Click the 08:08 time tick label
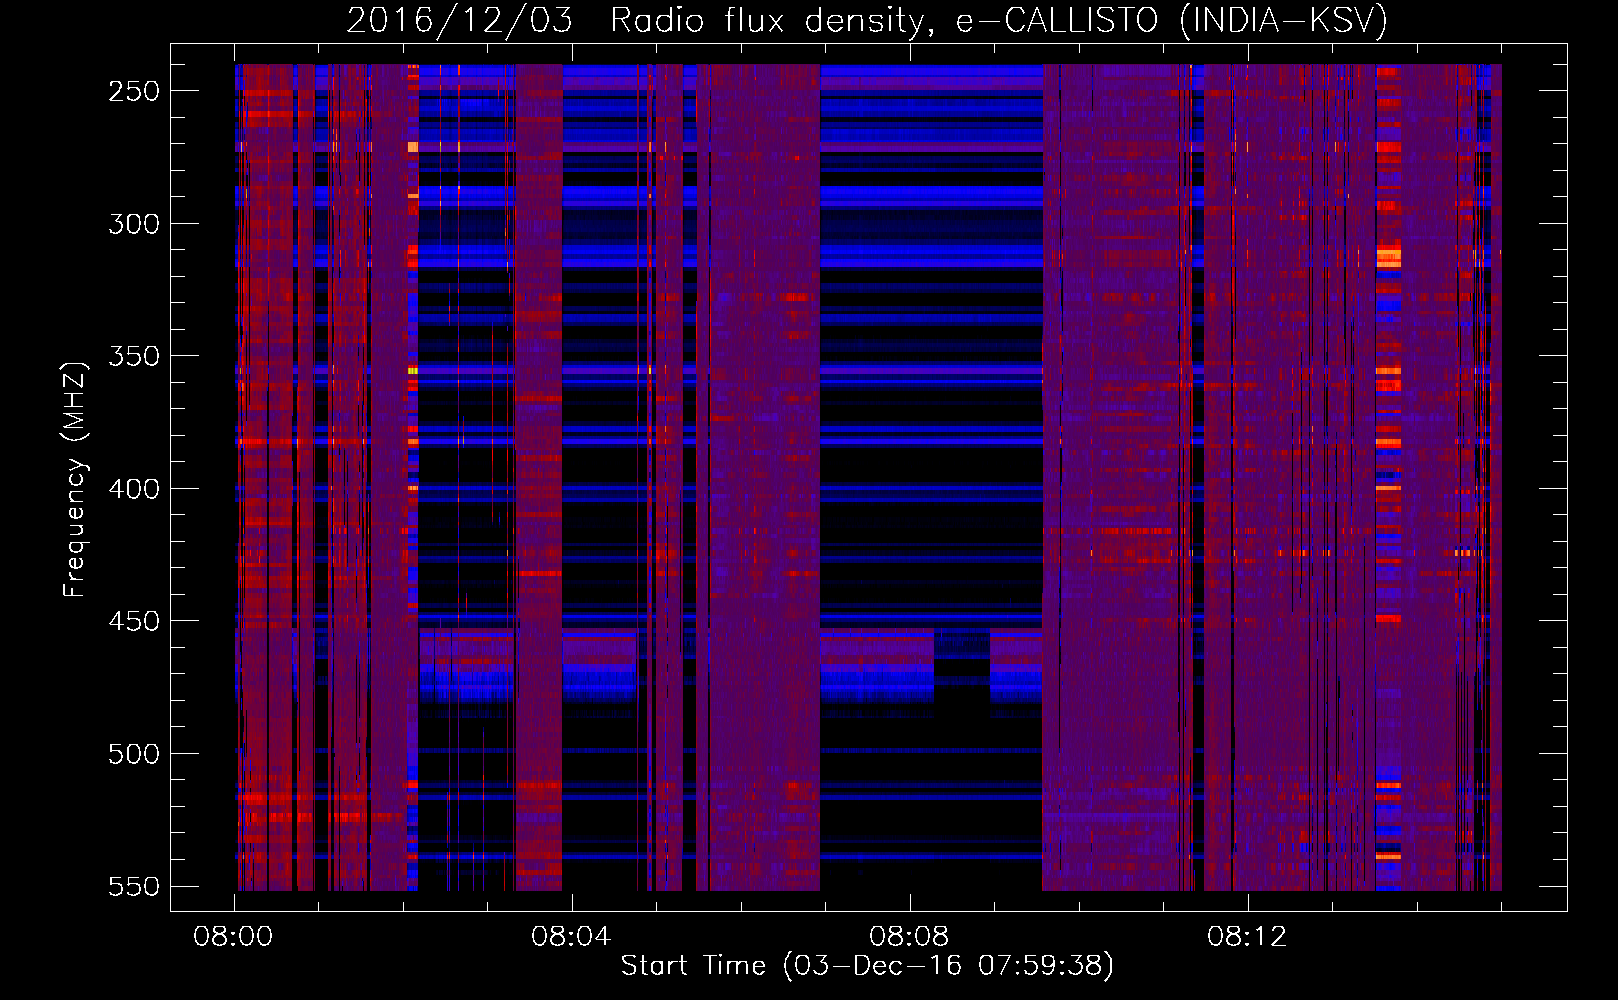This screenshot has width=1618, height=1000. [909, 937]
